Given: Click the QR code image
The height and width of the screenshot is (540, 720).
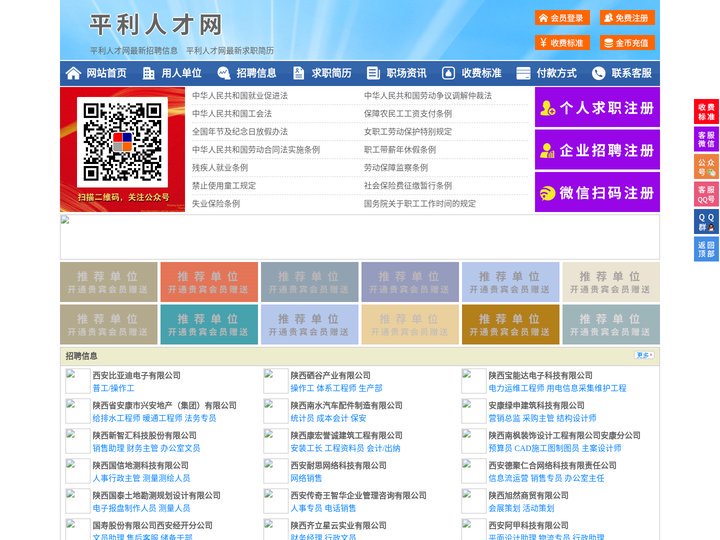Looking at the screenshot, I should [x=122, y=142].
